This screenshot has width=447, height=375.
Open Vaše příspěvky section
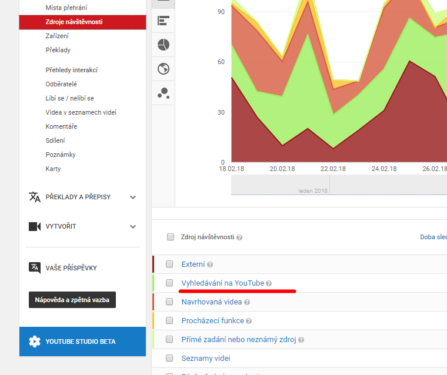click(x=71, y=268)
